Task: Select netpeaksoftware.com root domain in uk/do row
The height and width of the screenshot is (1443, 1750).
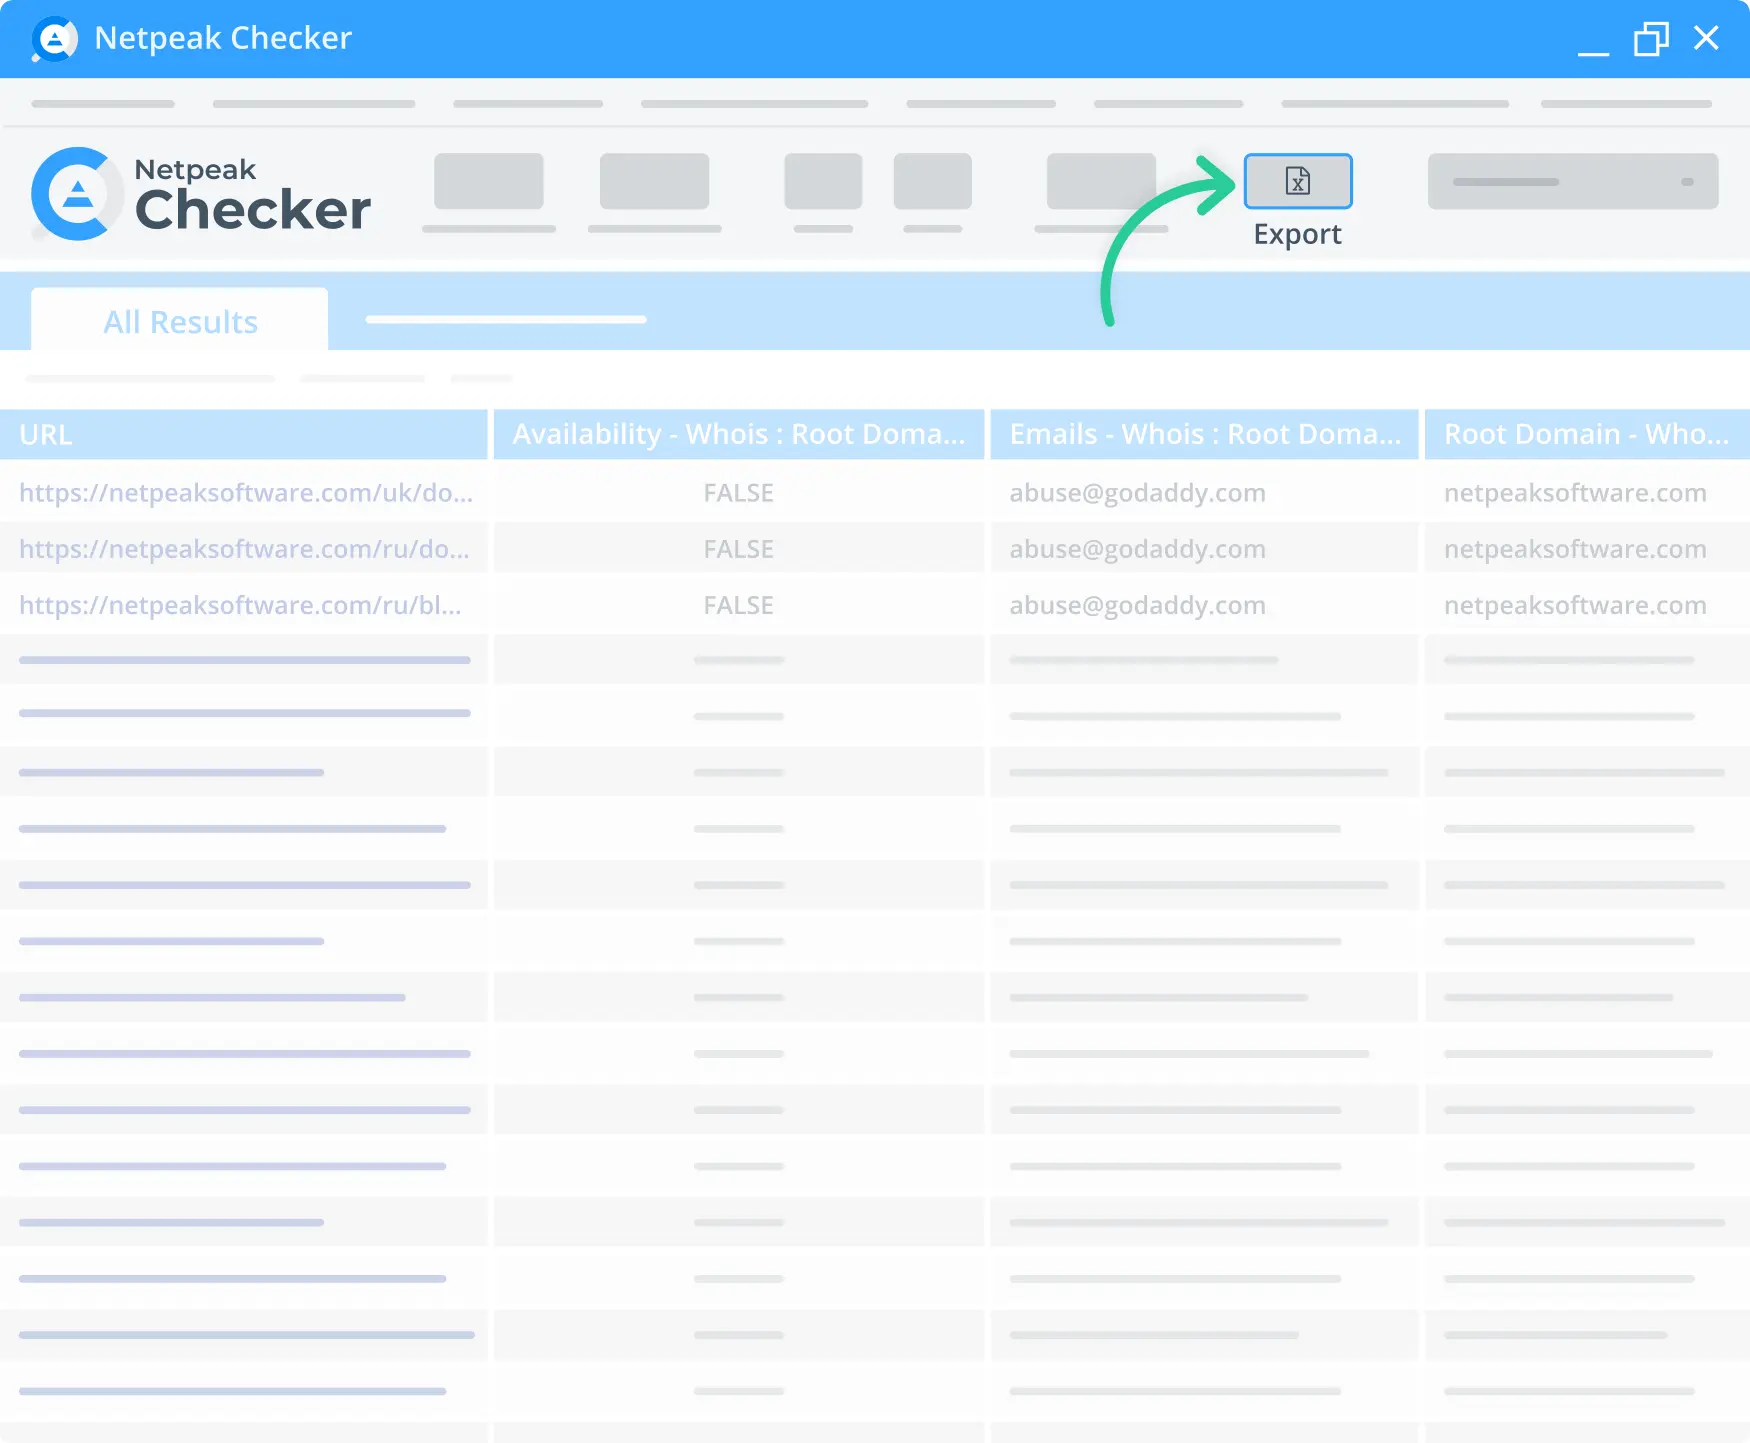Action: (1575, 493)
